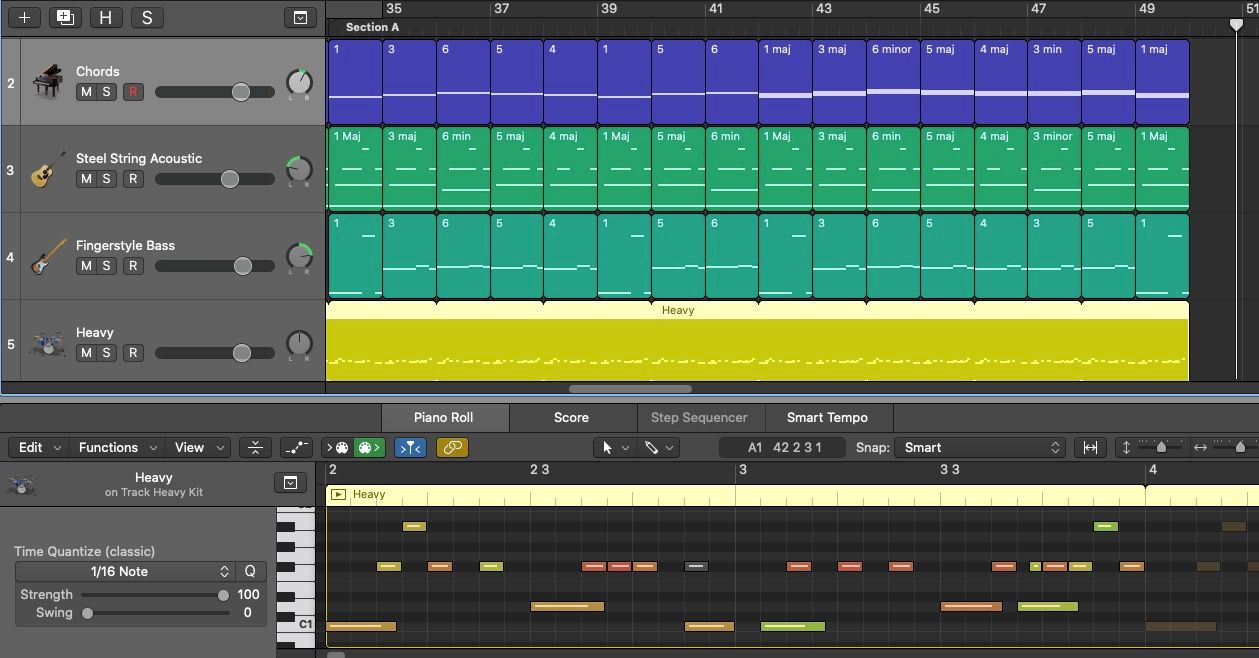Click the Steel String Acoustic volume slider
1259x658 pixels.
pos(215,179)
